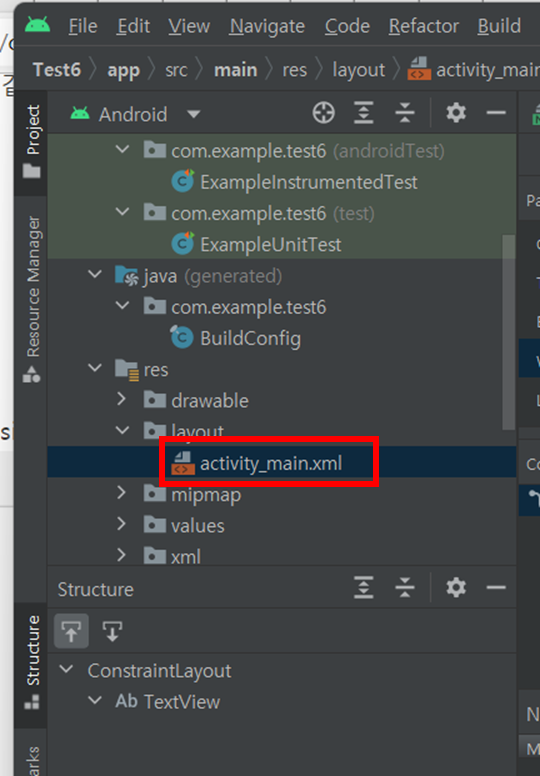Click the Project tree vertical scrollbar
This screenshot has height=776, width=540.
coord(509,333)
